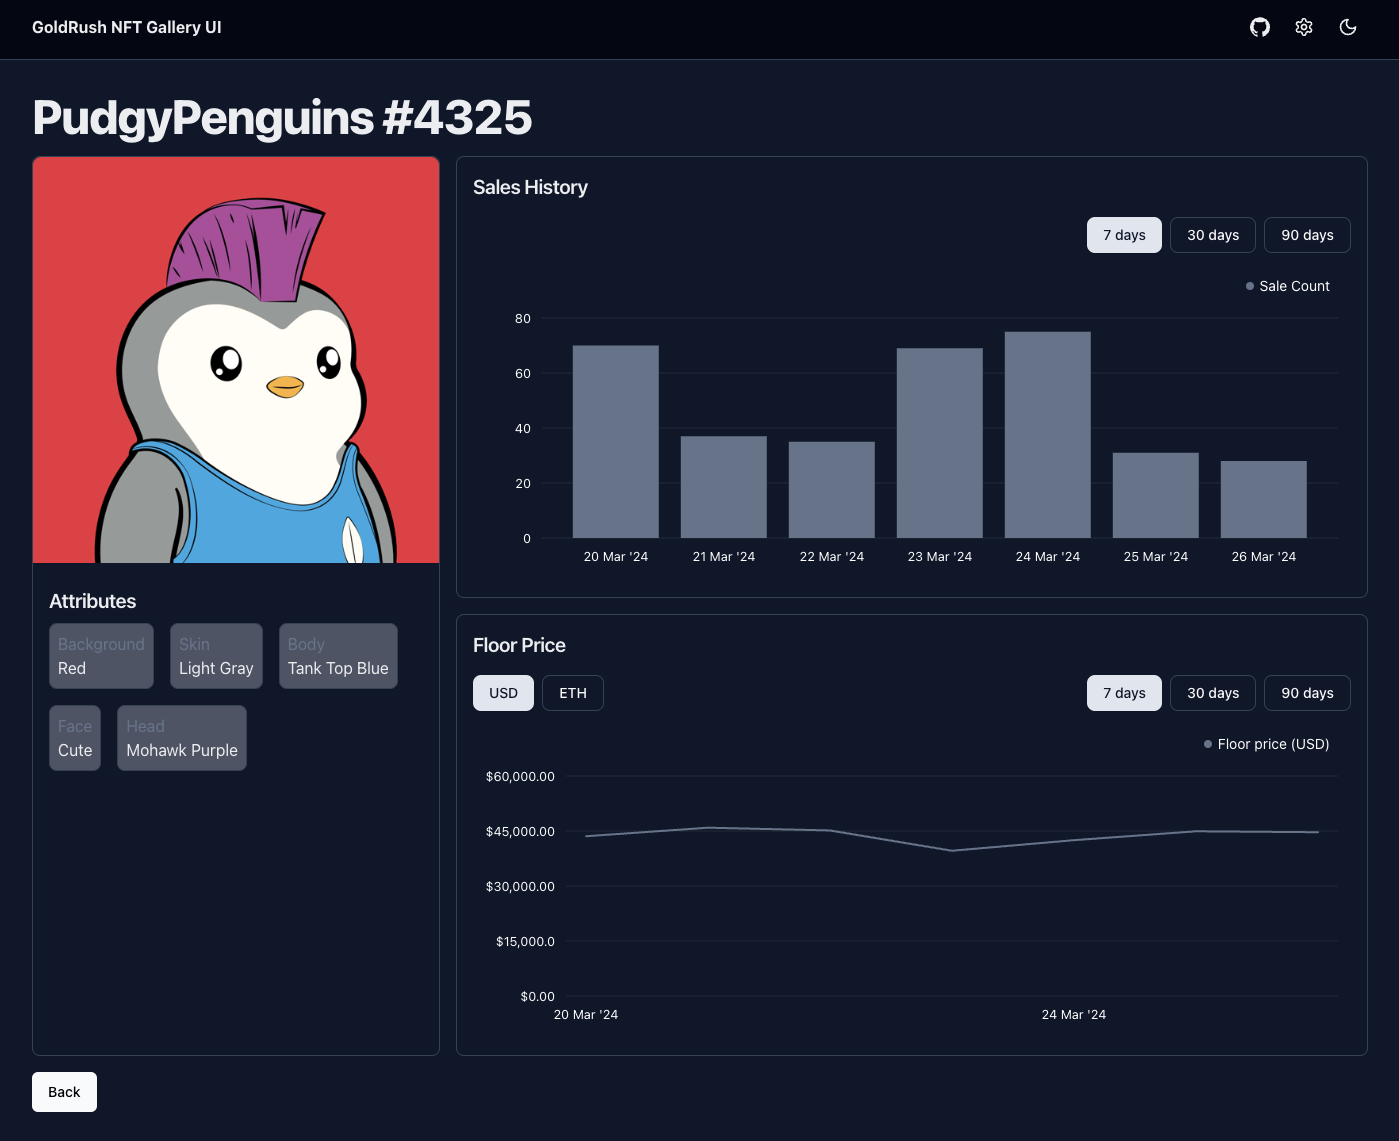Click the 22 Mar '24 sales bar

point(832,490)
